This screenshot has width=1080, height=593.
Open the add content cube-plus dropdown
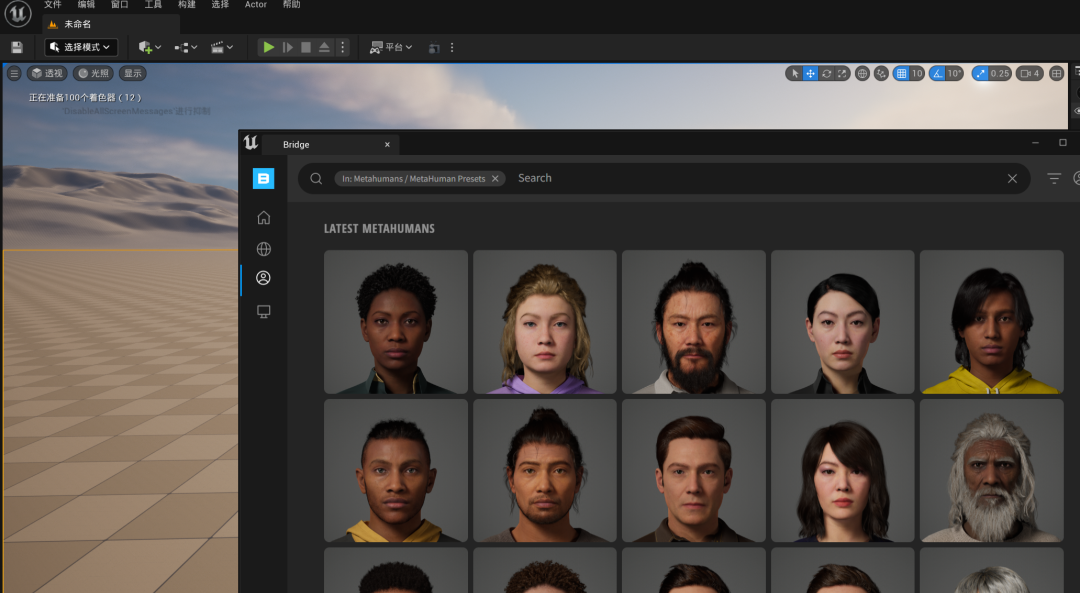149,48
